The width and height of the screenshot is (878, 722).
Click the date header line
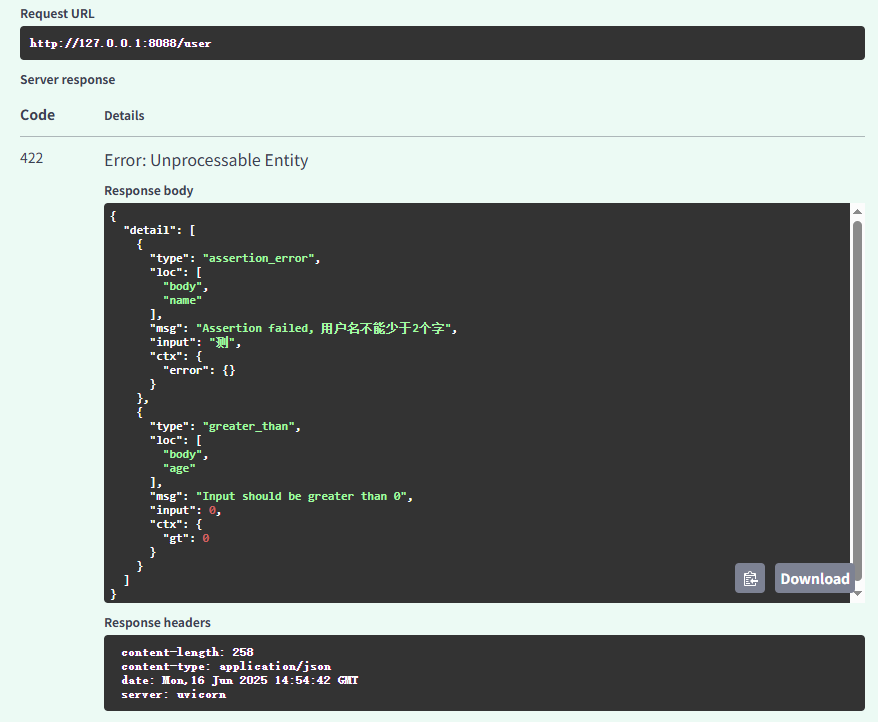coord(239,680)
